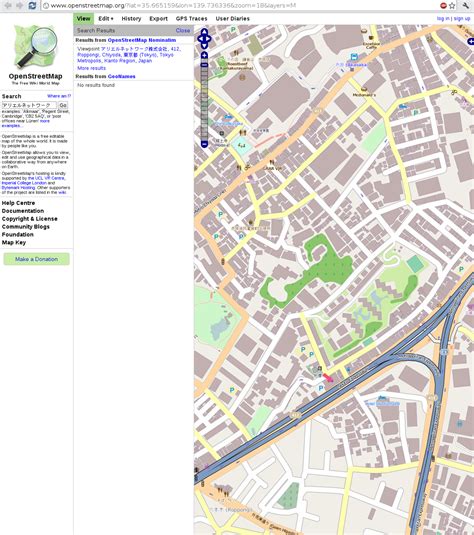Go back with the browser back arrow
Viewport: 474px width, 535px height.
[8, 5]
